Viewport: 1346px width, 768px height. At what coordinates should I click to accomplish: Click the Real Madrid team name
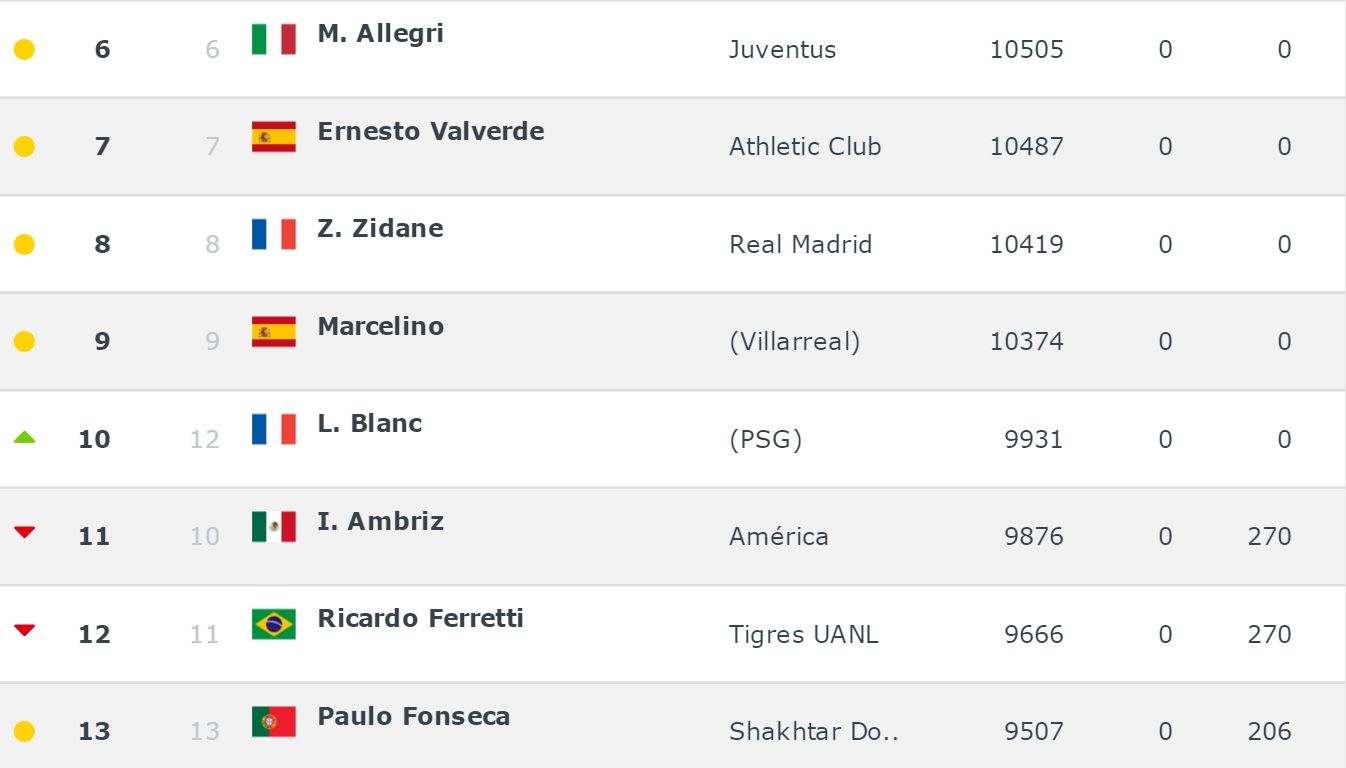coord(800,244)
